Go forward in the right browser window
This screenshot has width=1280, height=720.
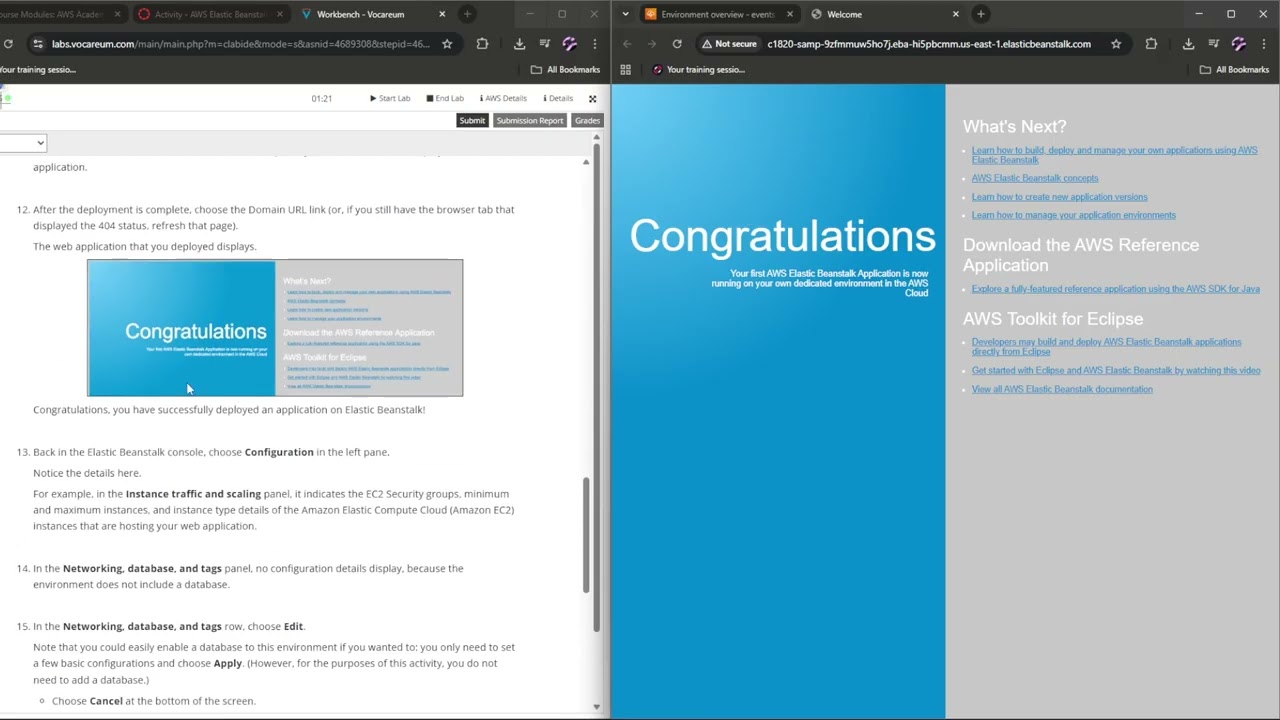click(x=651, y=44)
